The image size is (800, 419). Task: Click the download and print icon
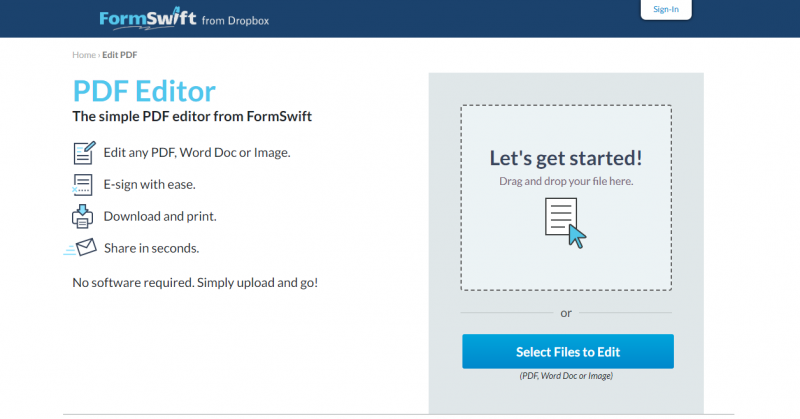pos(83,216)
